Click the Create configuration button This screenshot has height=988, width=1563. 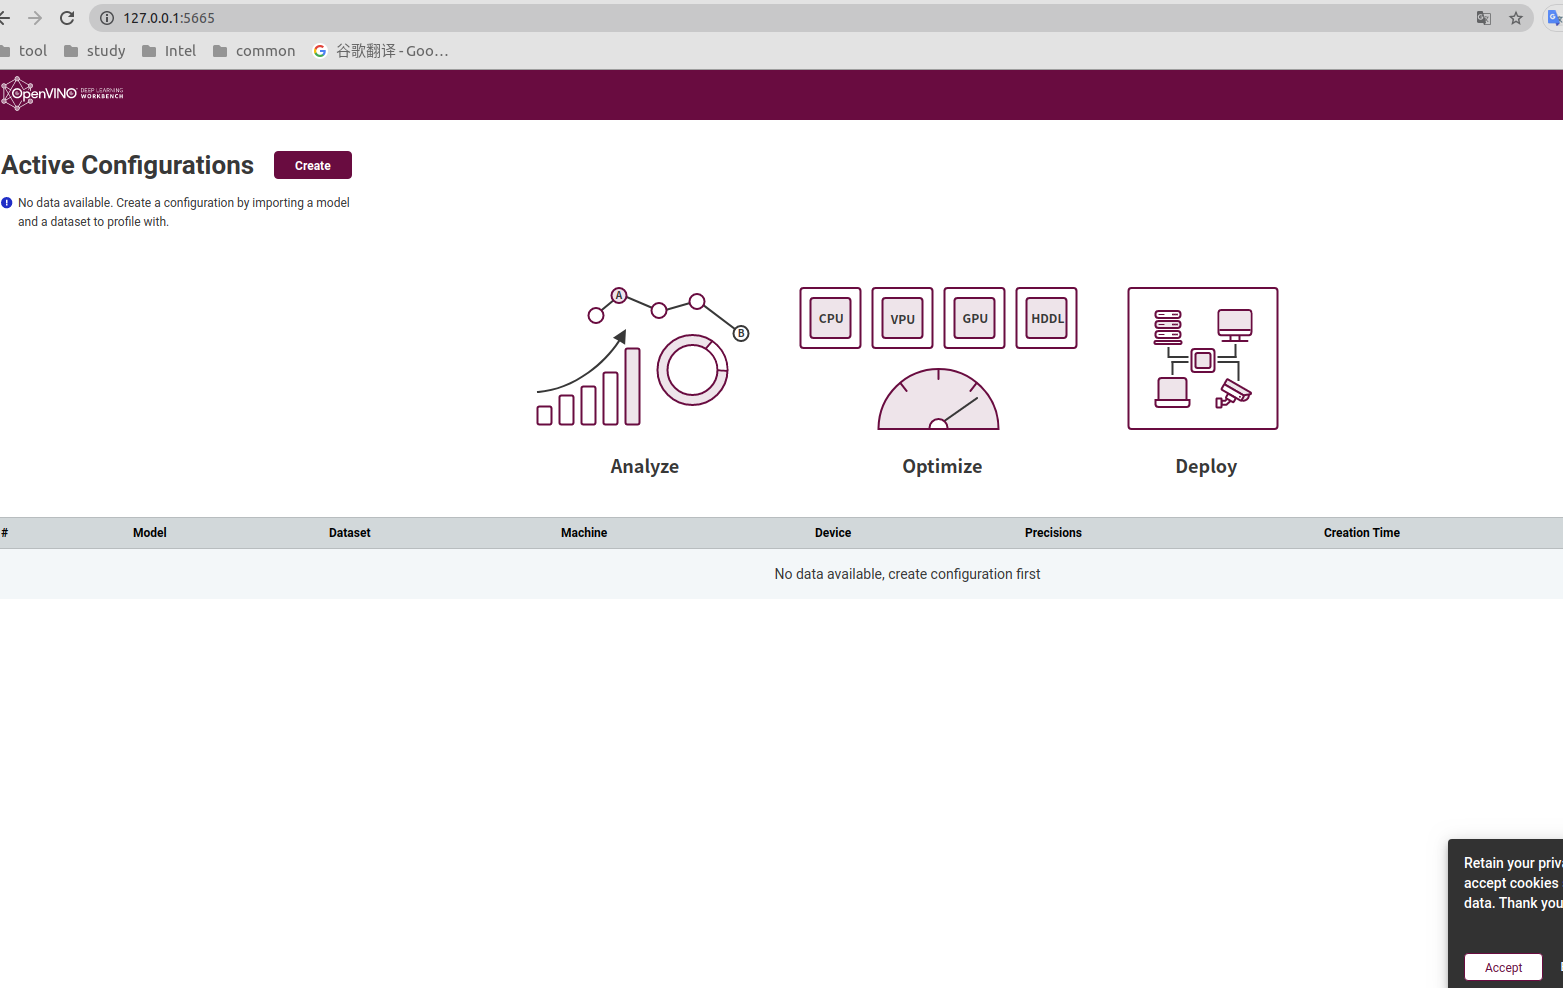[x=313, y=165]
